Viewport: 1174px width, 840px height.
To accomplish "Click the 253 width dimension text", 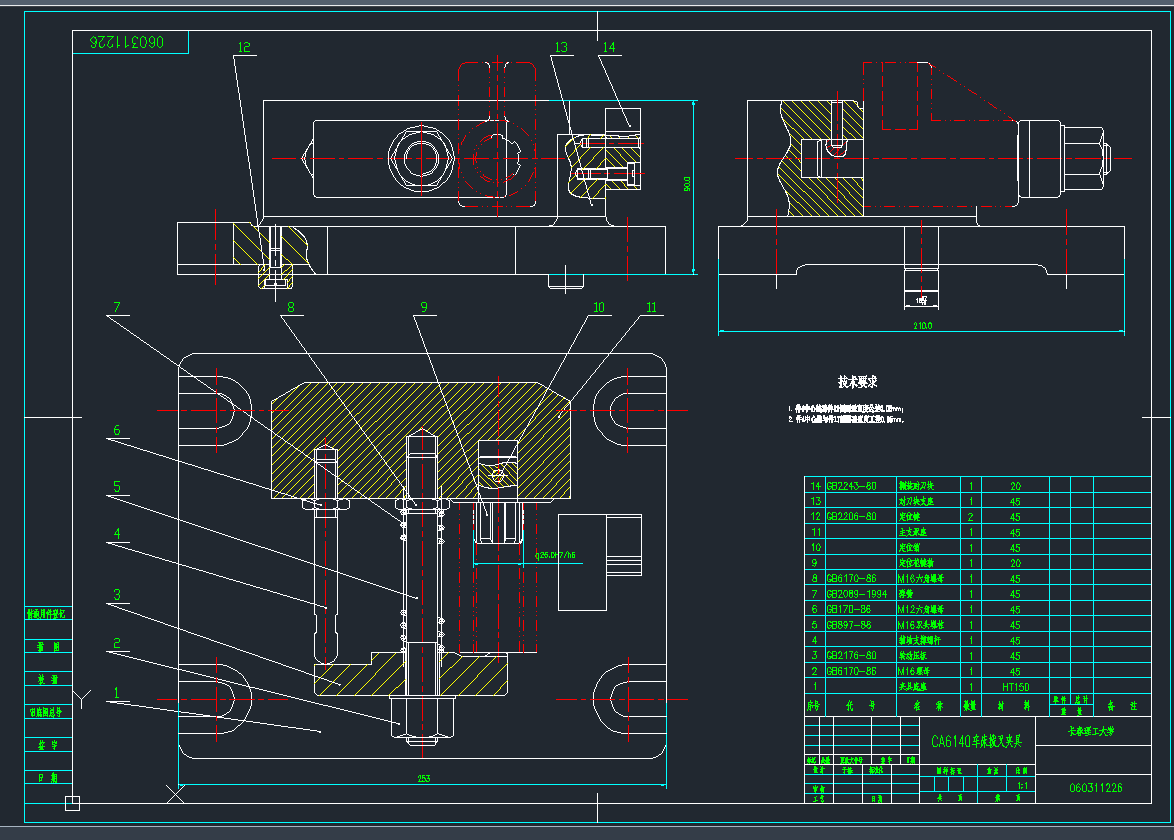I will tap(423, 778).
